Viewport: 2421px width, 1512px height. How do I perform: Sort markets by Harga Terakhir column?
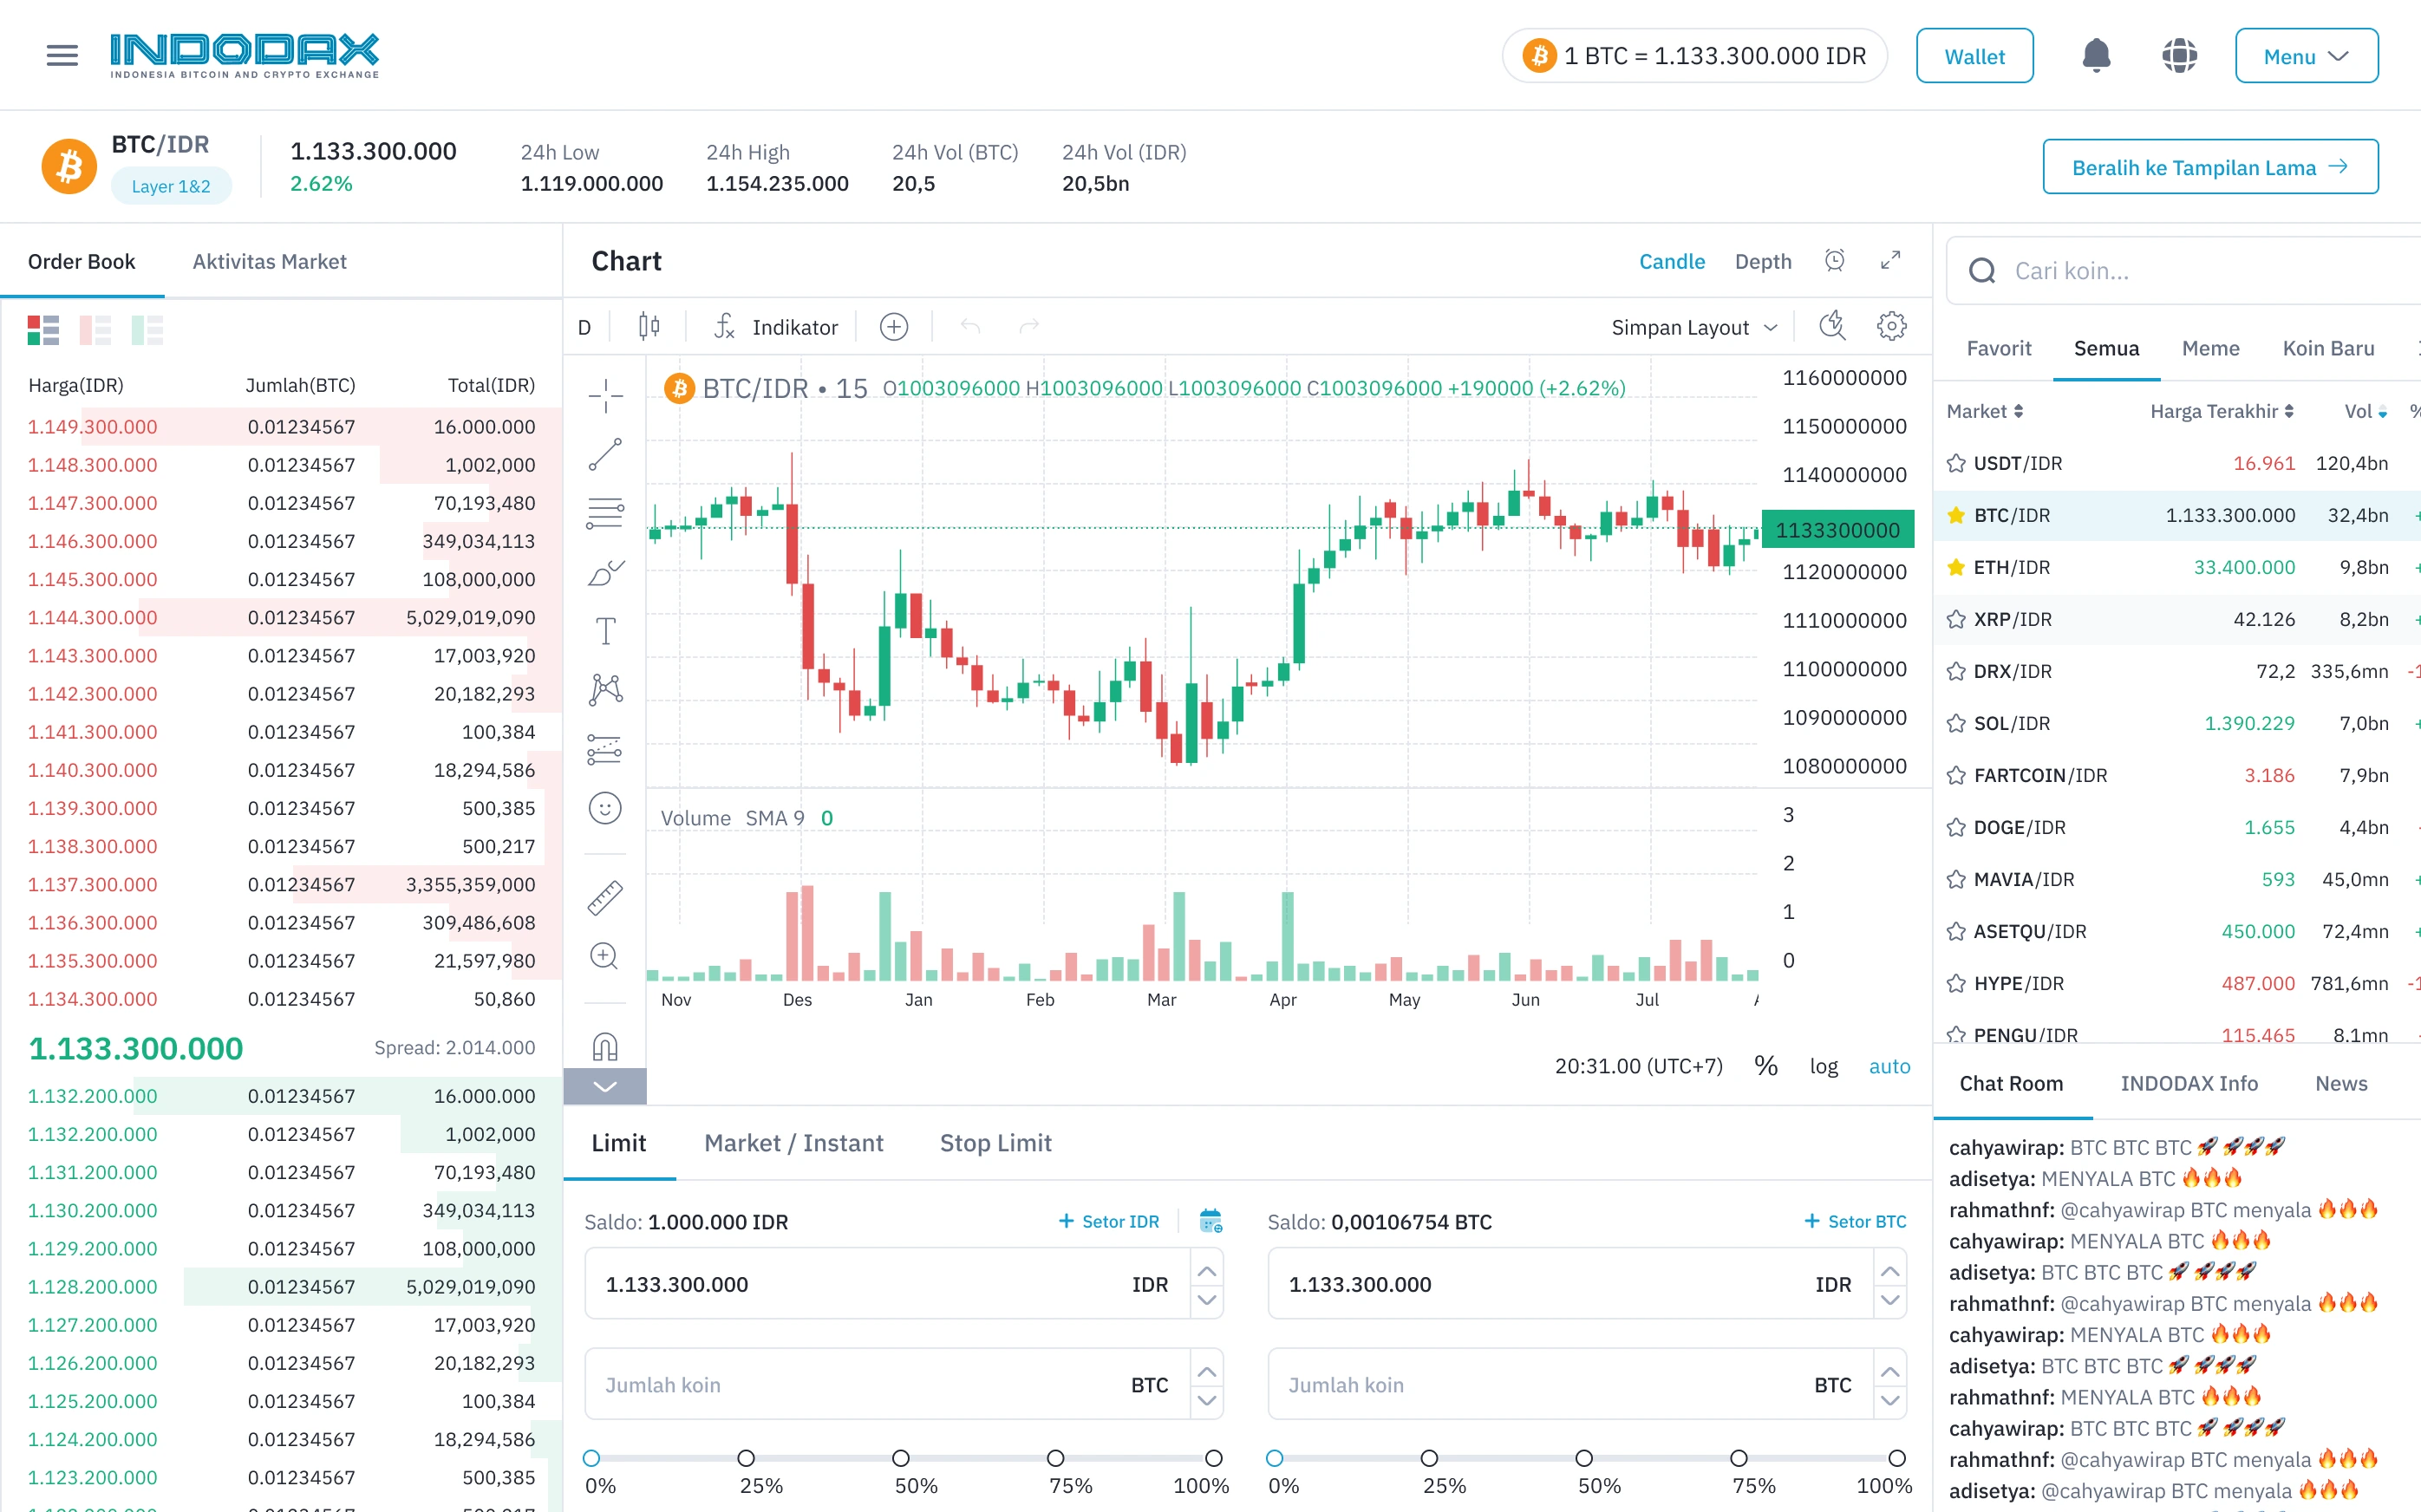click(x=2222, y=411)
